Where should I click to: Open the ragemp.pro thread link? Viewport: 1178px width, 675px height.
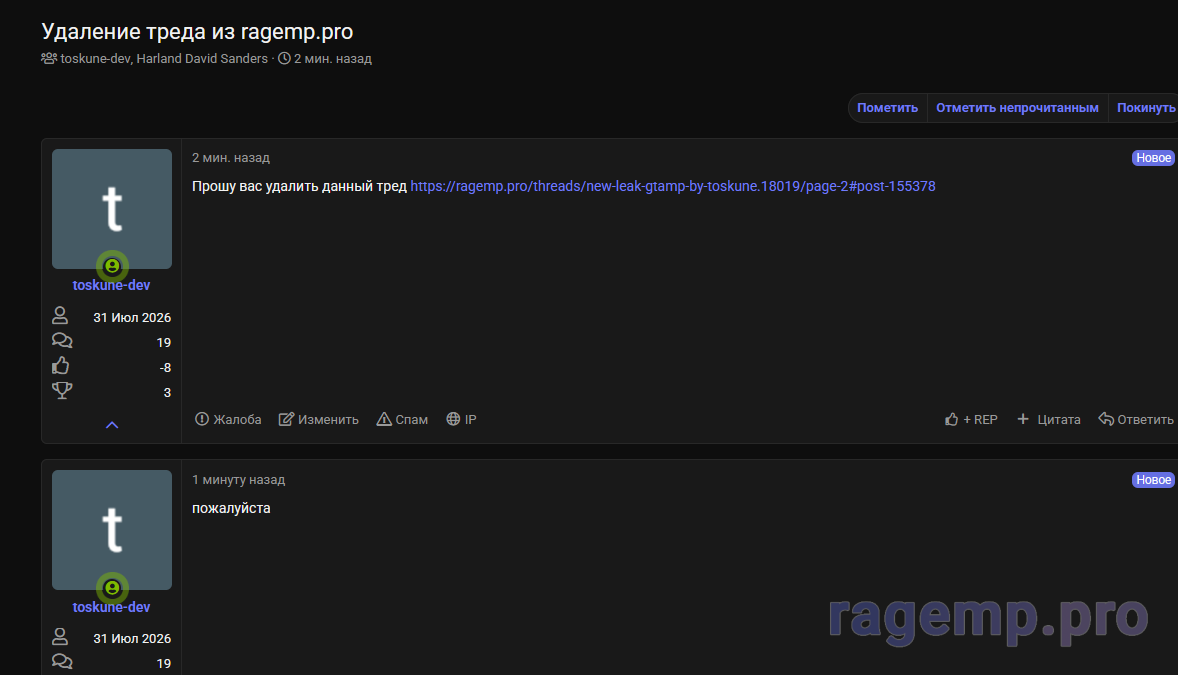click(x=672, y=186)
